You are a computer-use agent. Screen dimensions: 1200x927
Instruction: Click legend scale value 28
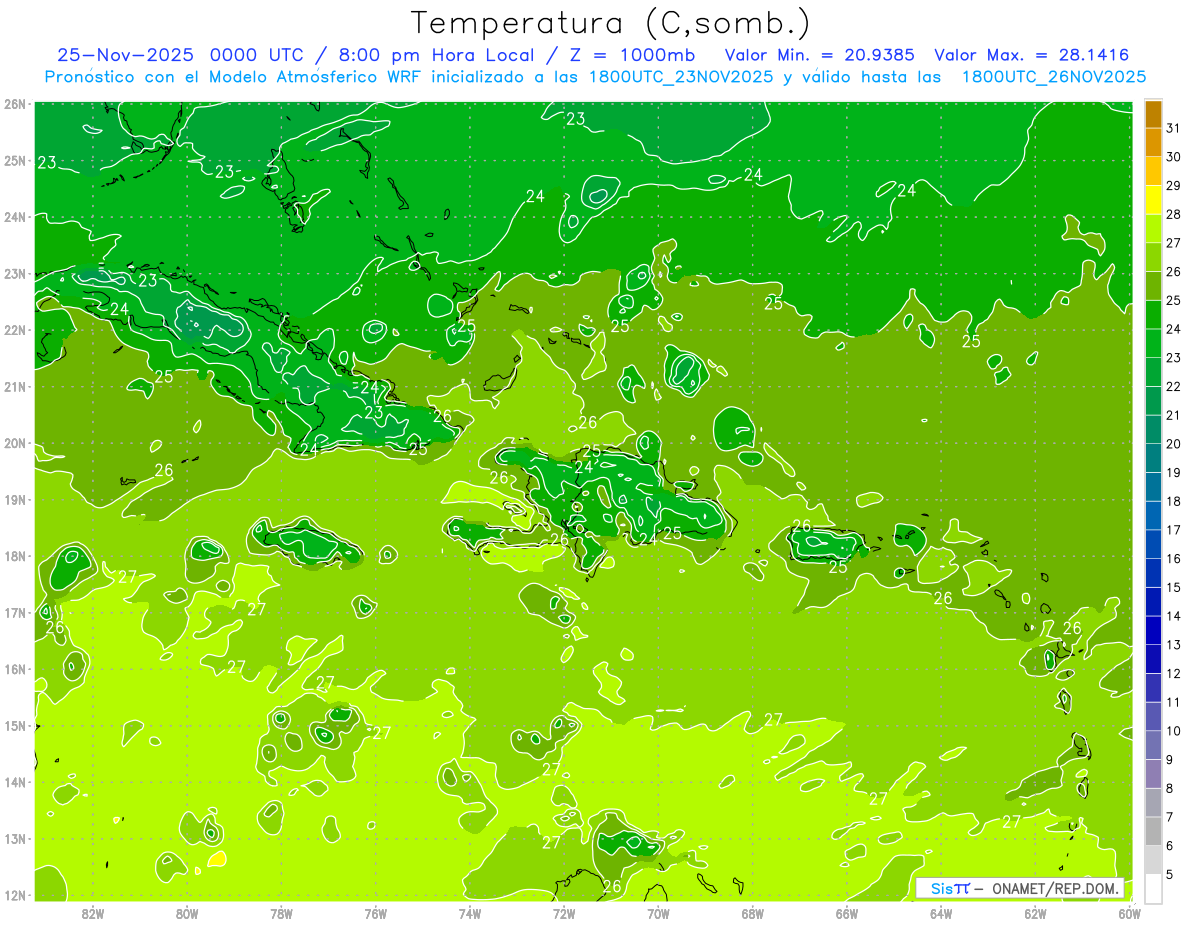pyautogui.click(x=1174, y=214)
